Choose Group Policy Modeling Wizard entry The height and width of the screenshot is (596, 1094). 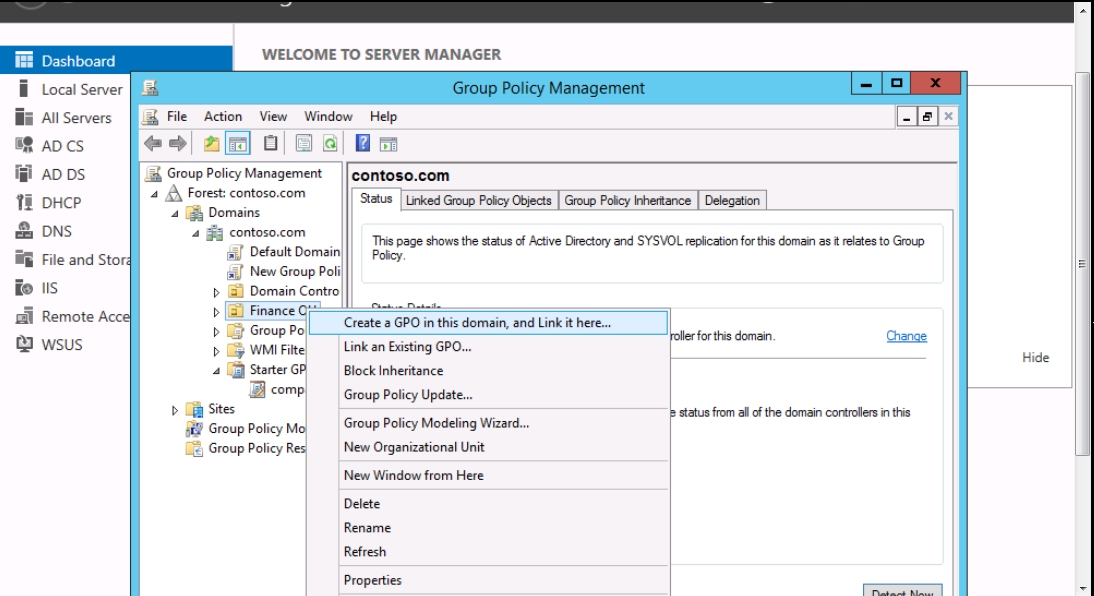(488, 423)
